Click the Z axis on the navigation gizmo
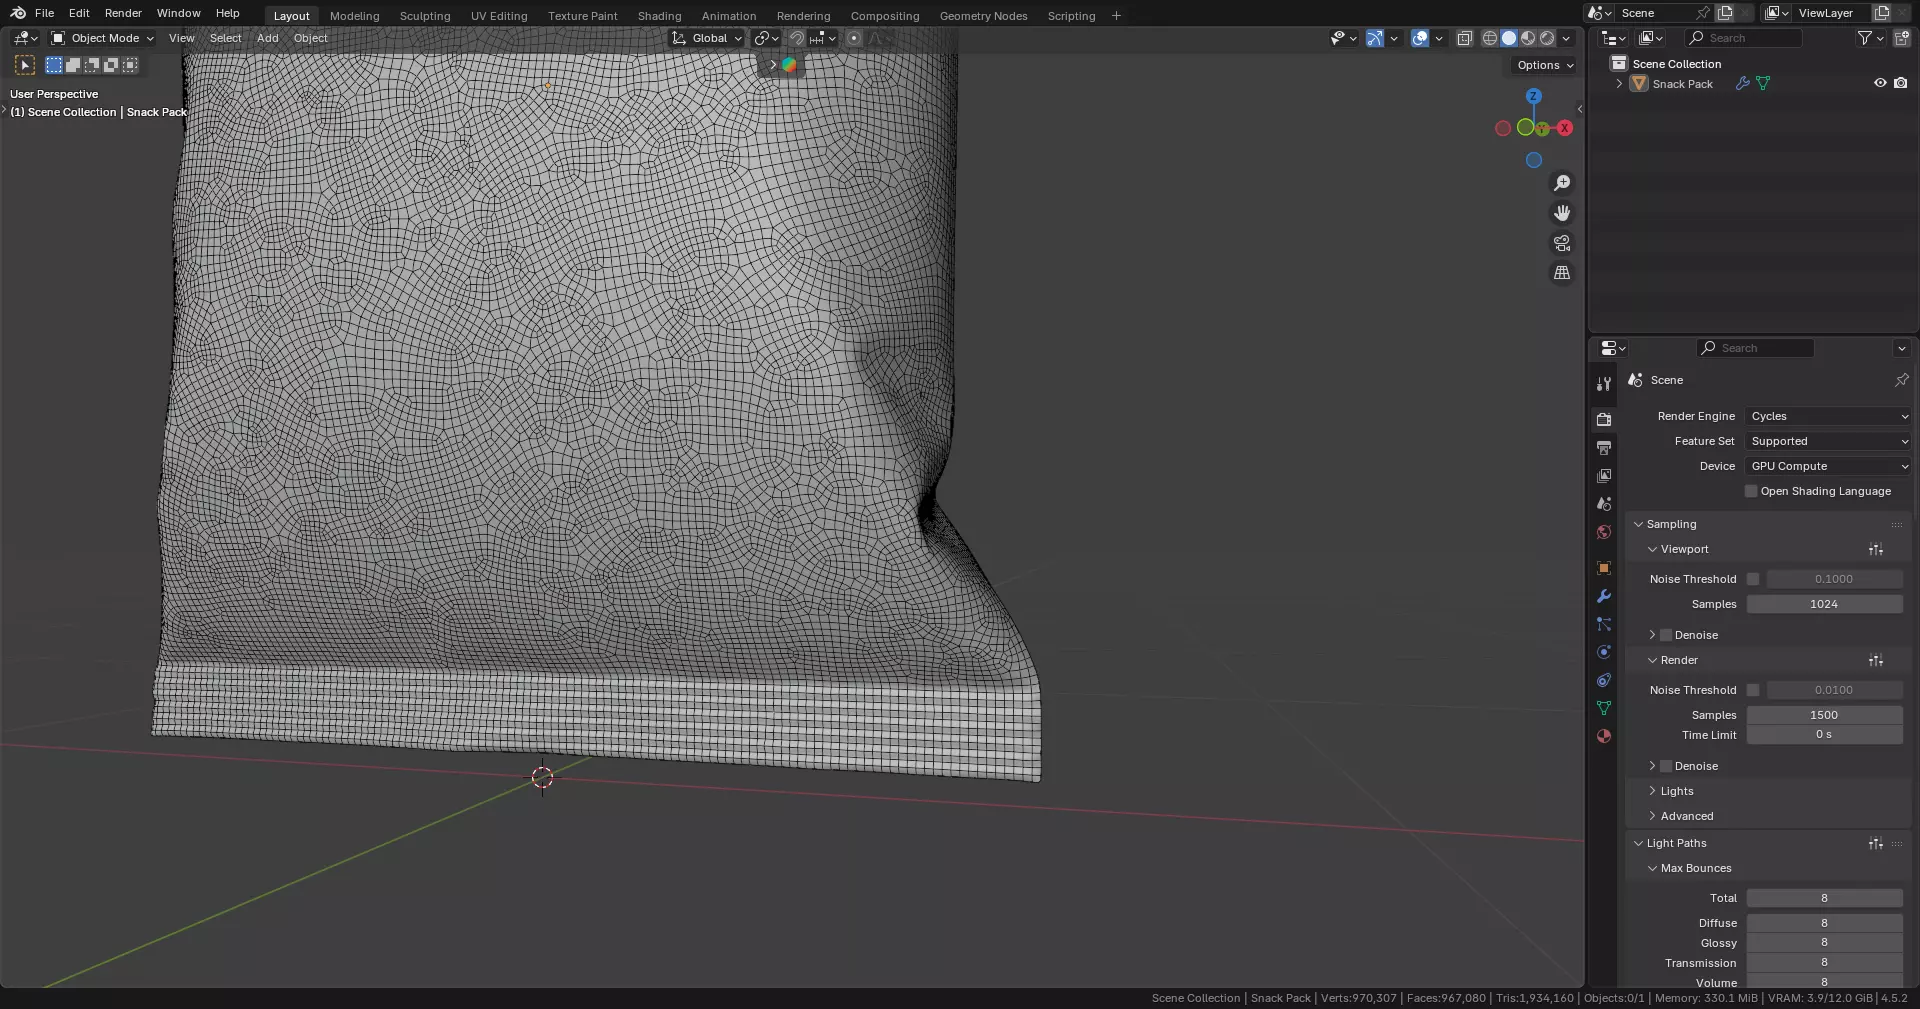The height and width of the screenshot is (1009, 1920). [x=1533, y=96]
